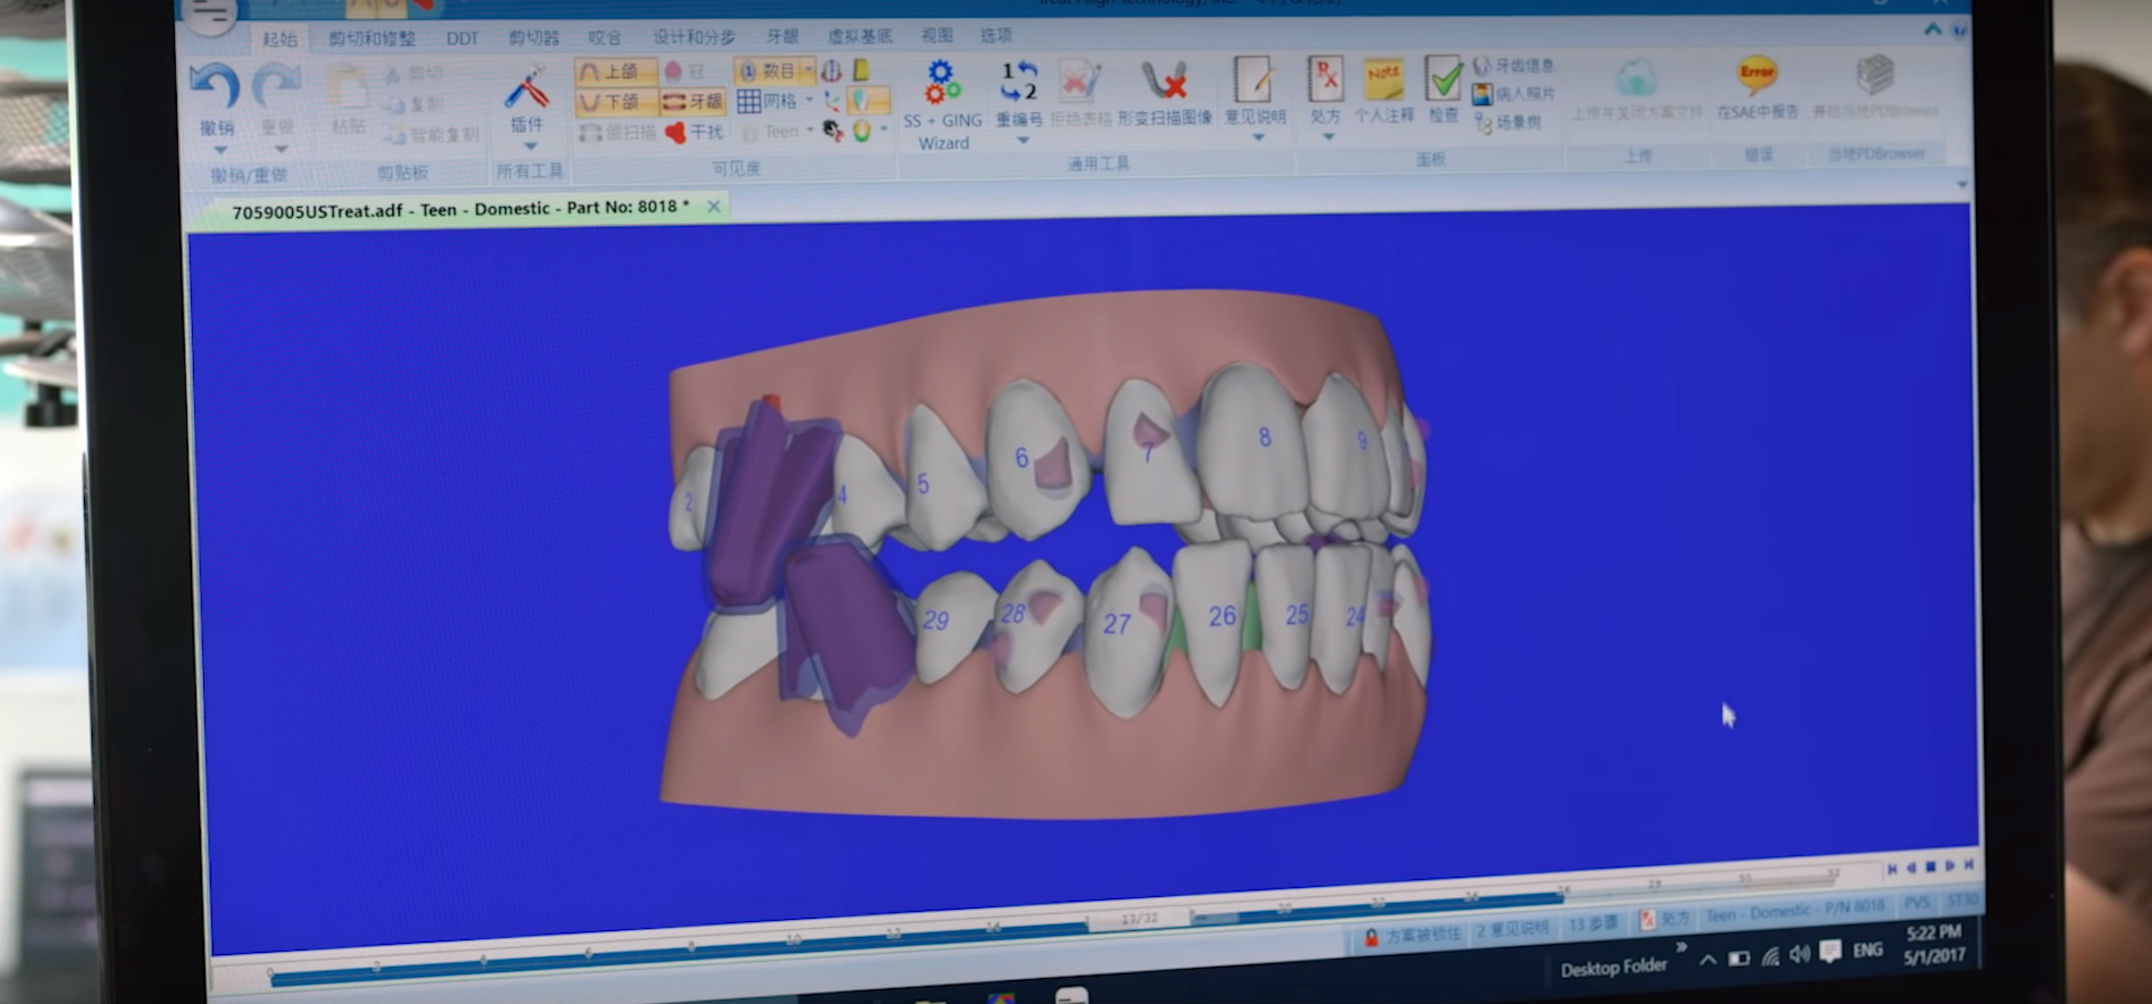Click the Deform scan image (形变扫描图像) icon

1163,81
